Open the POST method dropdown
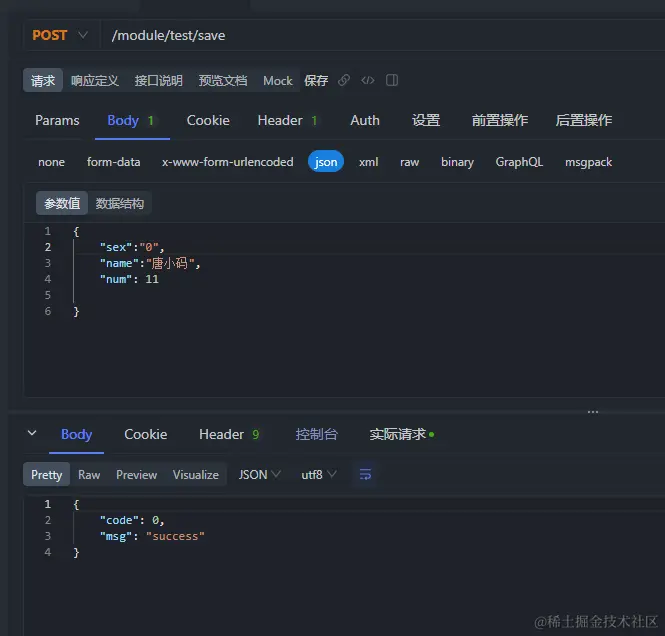Image resolution: width=665 pixels, height=636 pixels. pos(60,35)
